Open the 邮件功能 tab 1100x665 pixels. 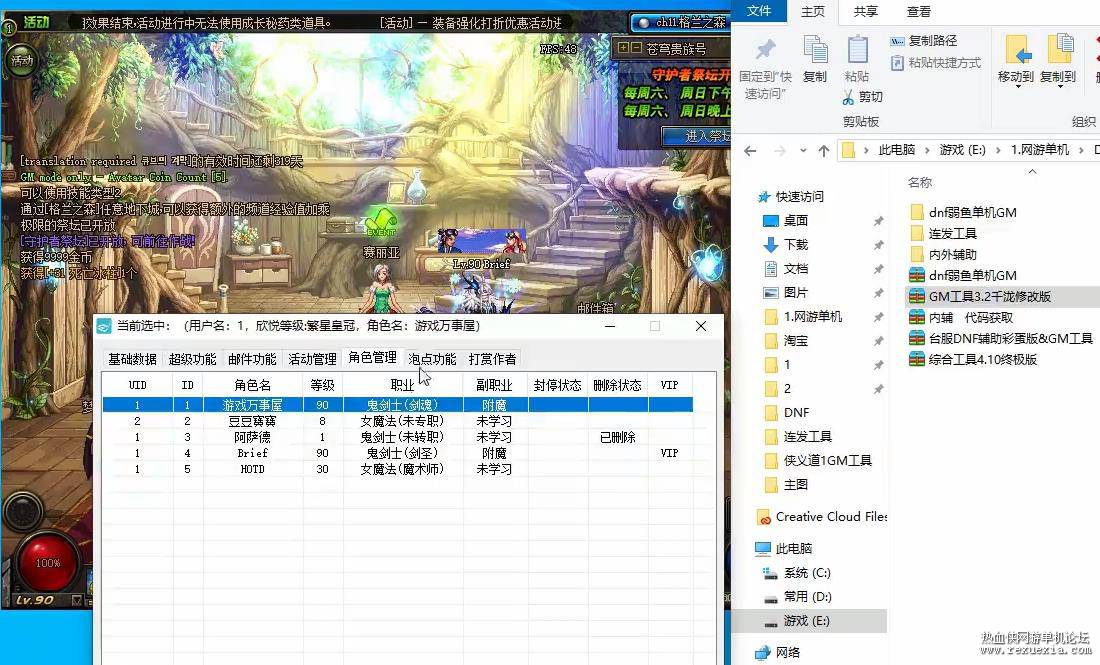coord(252,359)
